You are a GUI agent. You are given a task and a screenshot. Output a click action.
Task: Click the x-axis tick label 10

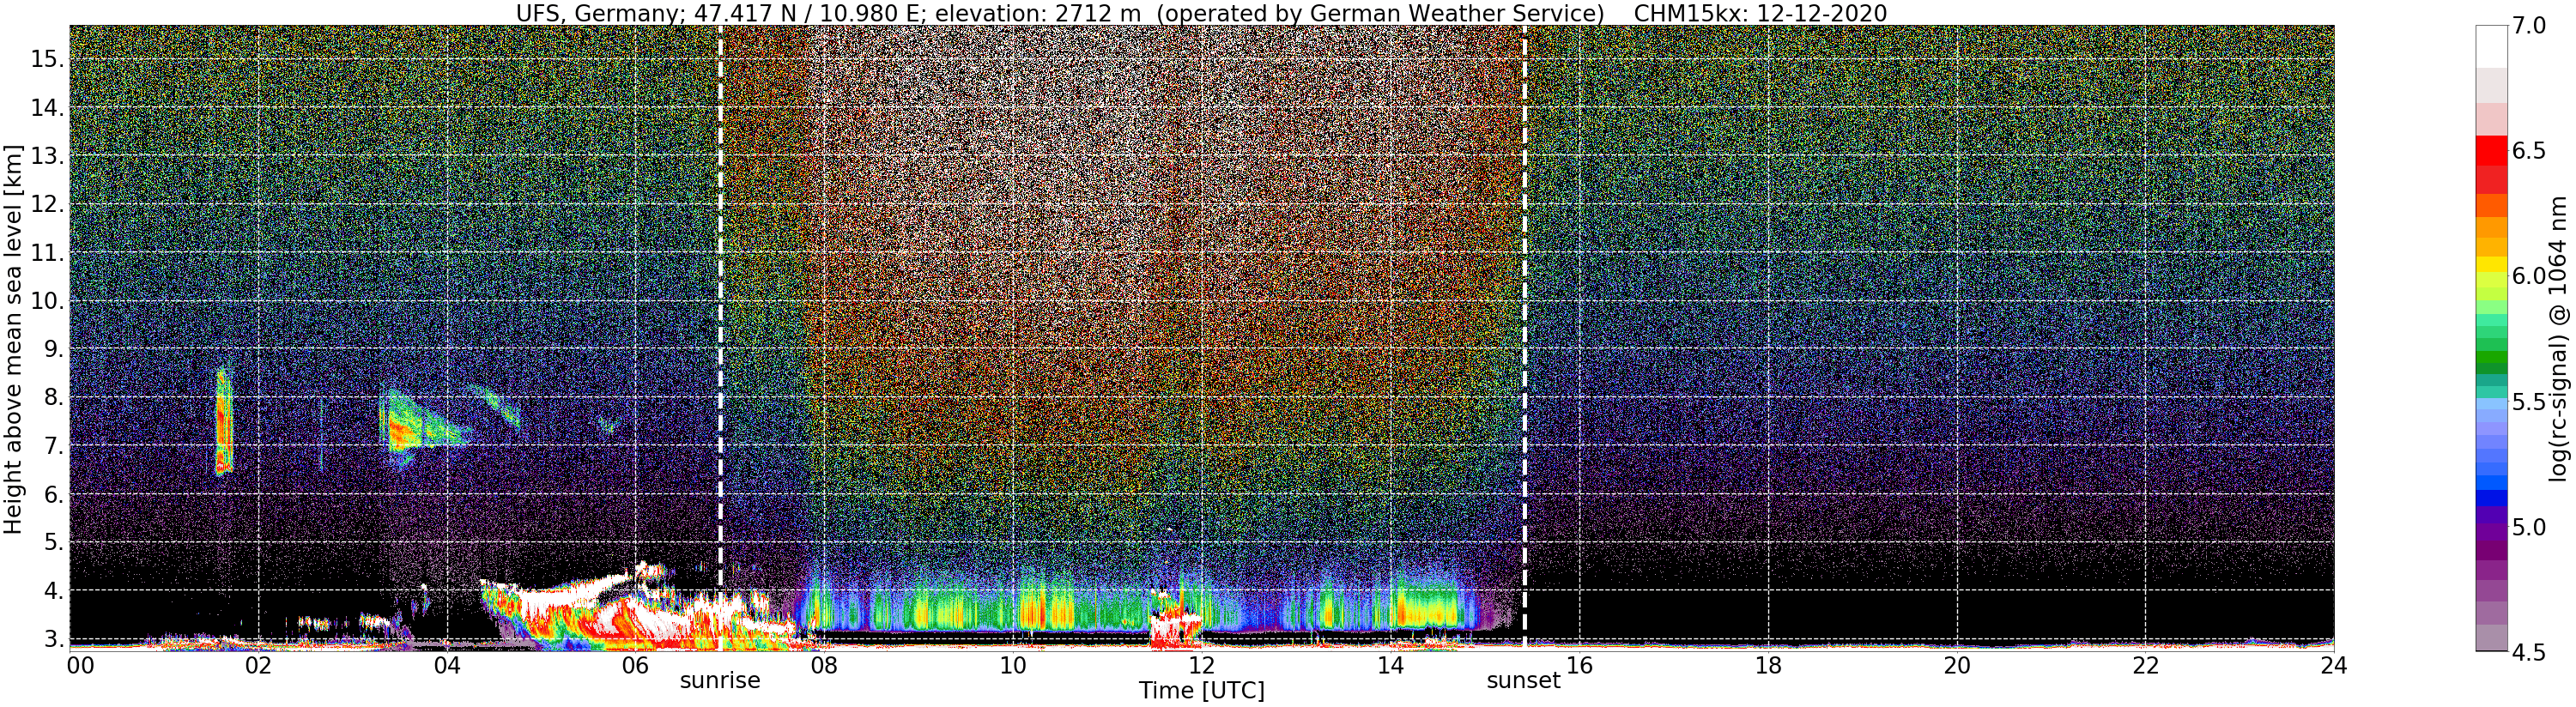click(x=1012, y=665)
